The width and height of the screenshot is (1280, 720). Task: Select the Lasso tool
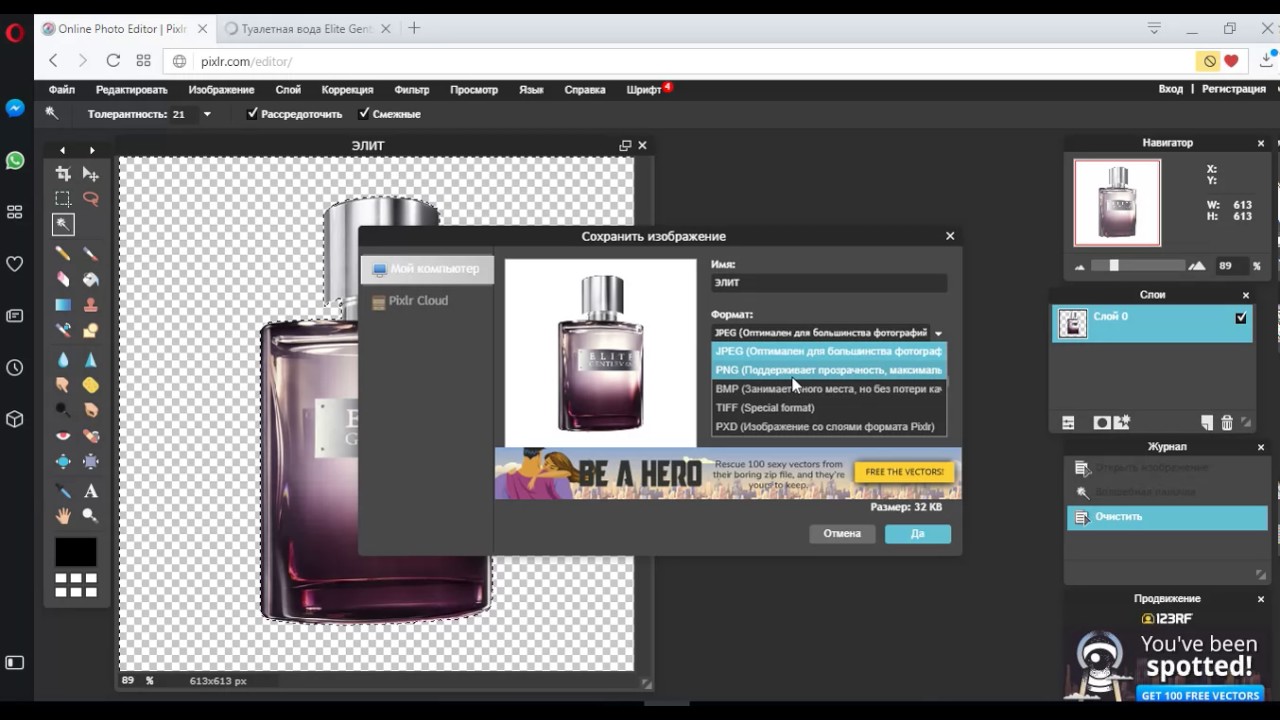91,199
